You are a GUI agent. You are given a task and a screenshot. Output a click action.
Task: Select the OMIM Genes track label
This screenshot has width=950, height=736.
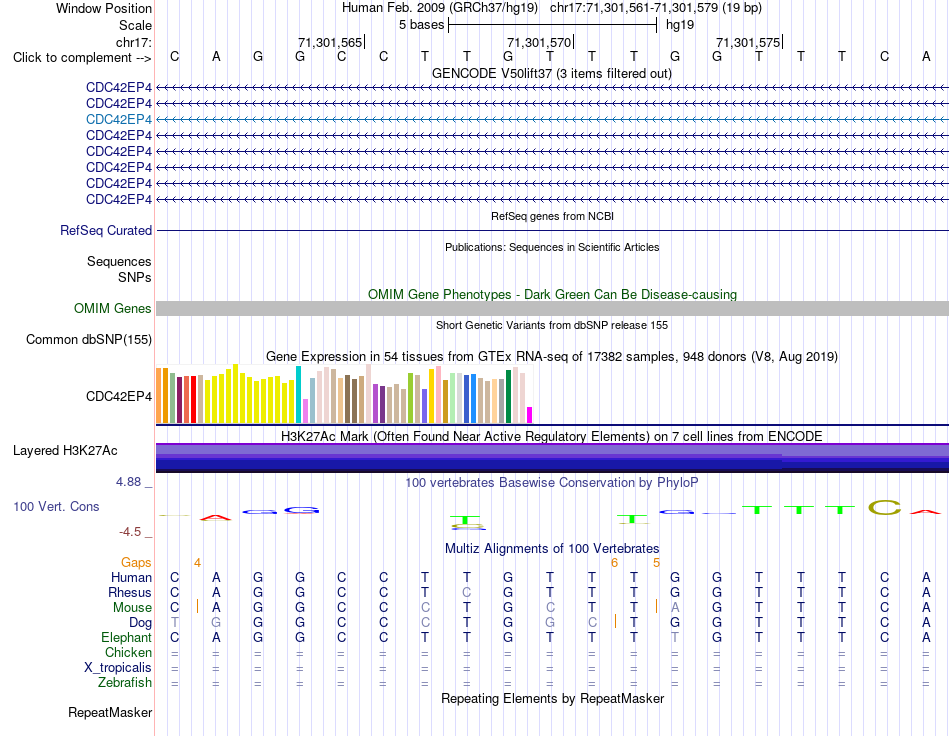point(113,308)
